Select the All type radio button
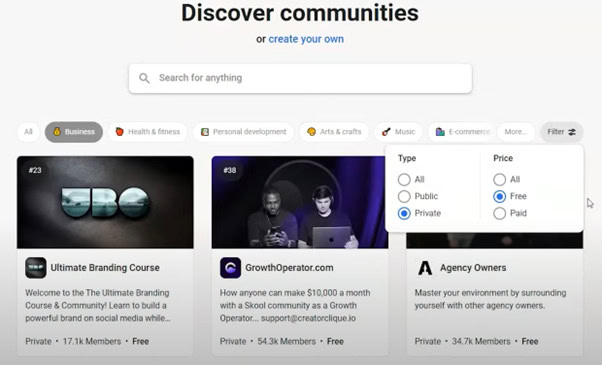 (x=404, y=179)
